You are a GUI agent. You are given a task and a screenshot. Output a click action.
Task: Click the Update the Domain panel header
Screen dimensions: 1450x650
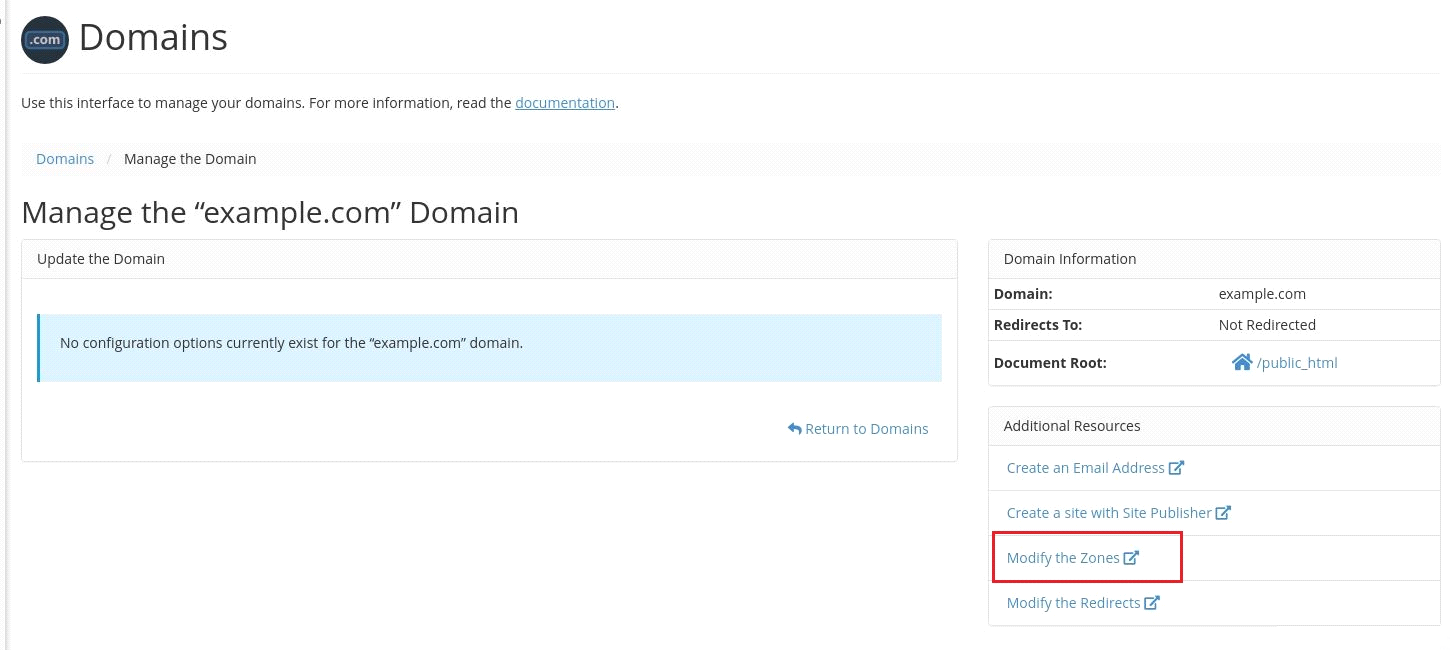tap(100, 258)
